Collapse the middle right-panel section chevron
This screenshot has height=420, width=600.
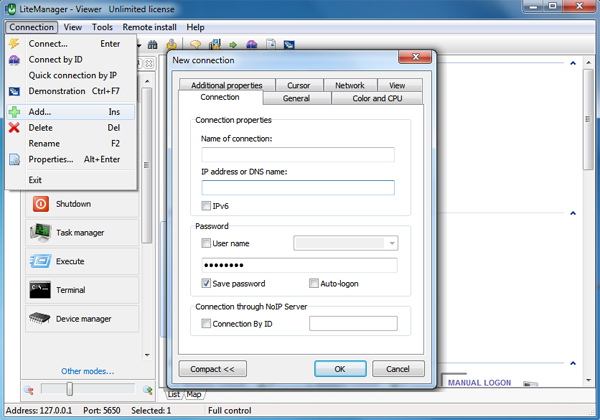(573, 213)
